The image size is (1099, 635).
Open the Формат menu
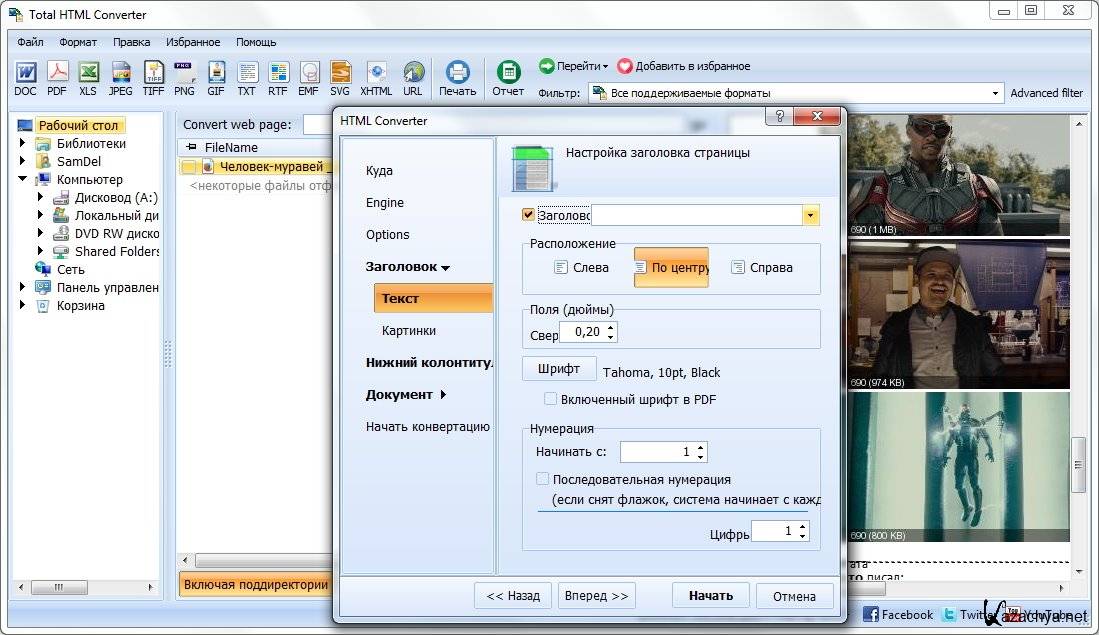click(77, 42)
